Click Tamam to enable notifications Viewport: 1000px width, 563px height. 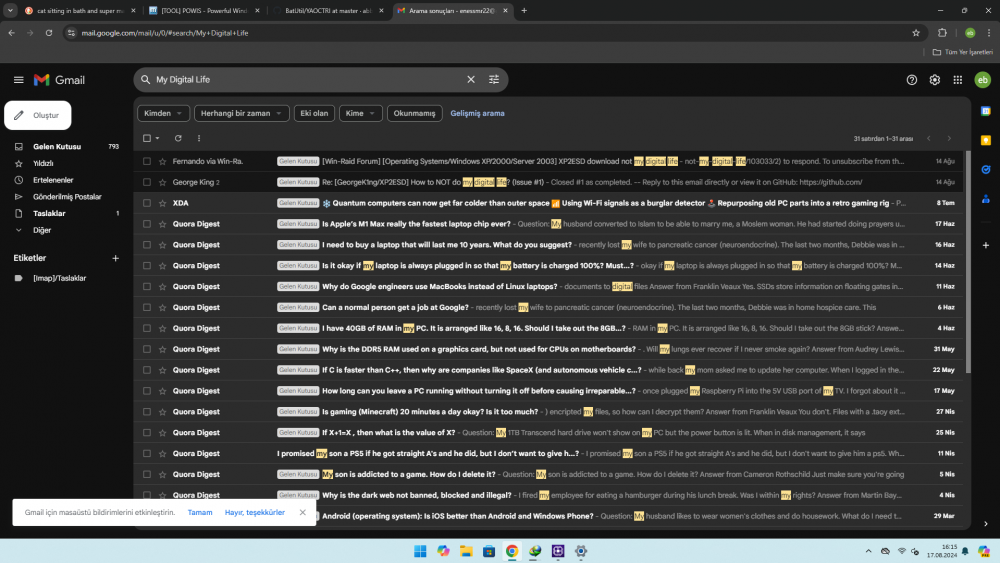pos(200,513)
